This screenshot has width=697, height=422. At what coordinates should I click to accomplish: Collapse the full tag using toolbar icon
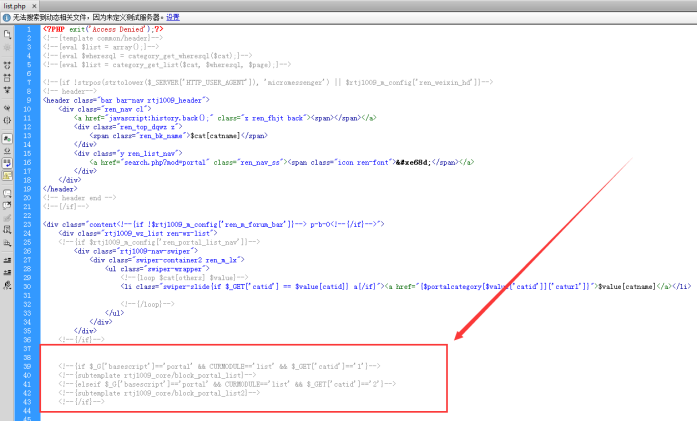(x=7, y=65)
